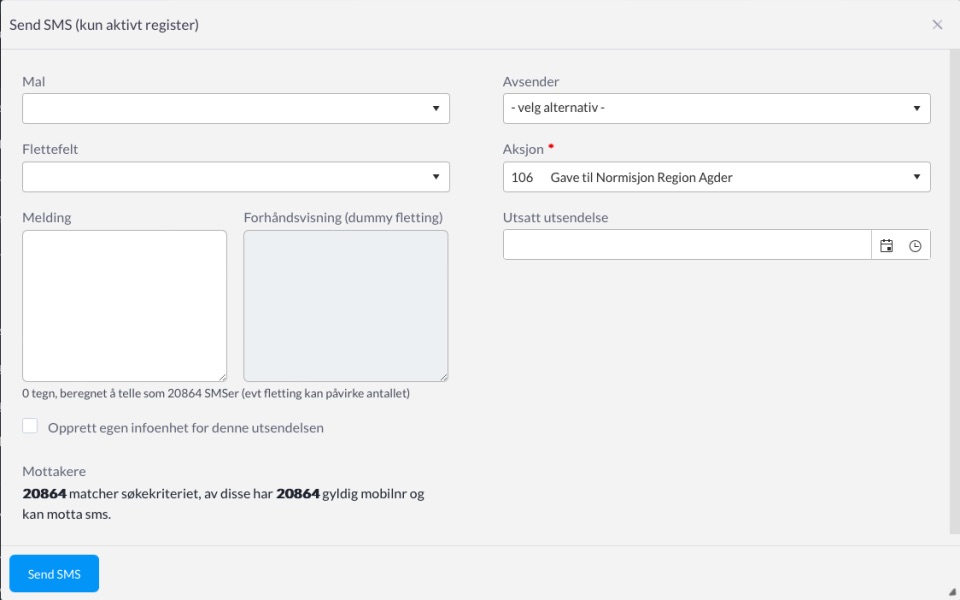
Task: Click the 'Opprett egen infoenhet for denne utsendelsen' label
Action: tap(186, 427)
